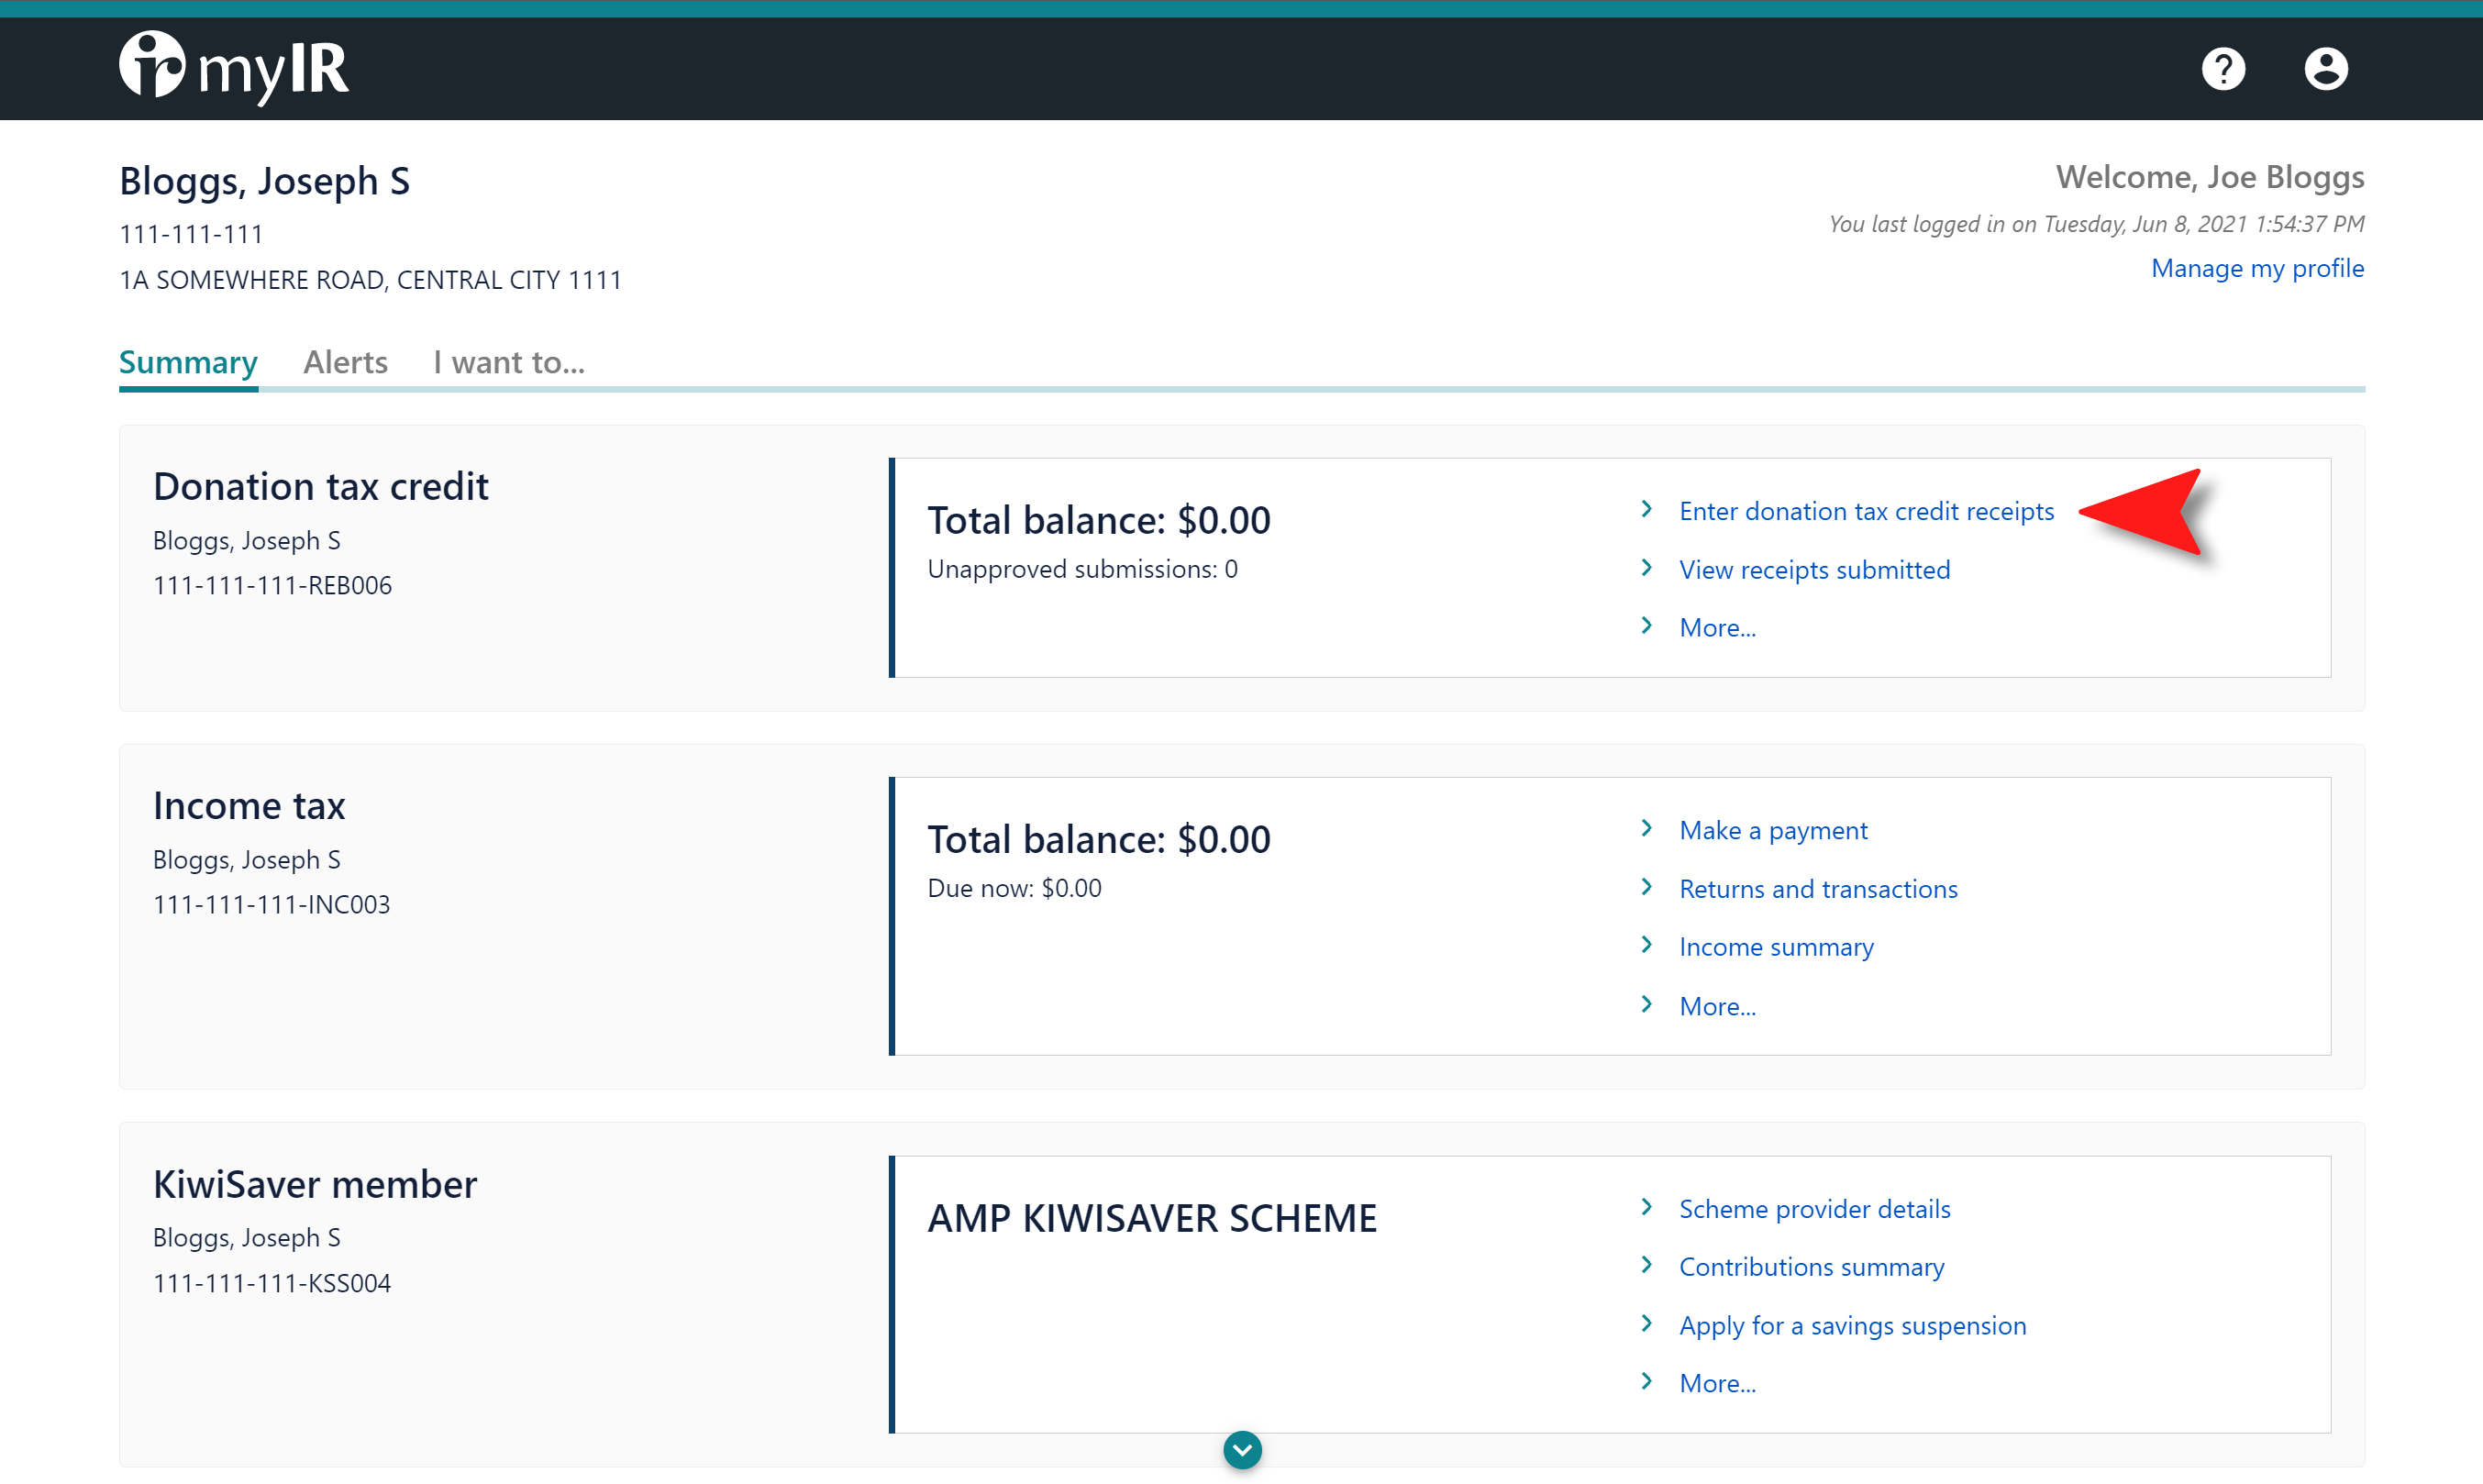The height and width of the screenshot is (1484, 2483).
Task: Click account number 111-111-111-KSS004
Action: tap(271, 1283)
